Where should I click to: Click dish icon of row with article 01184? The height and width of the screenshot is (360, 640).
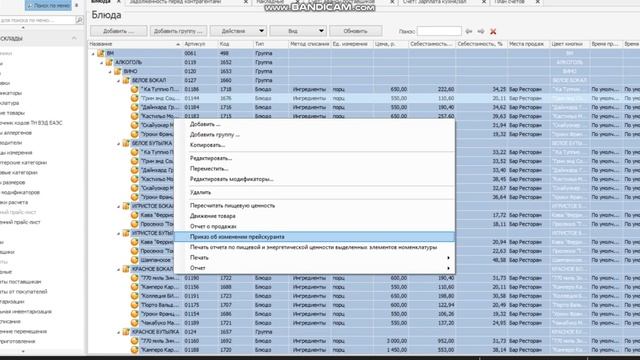click(134, 107)
